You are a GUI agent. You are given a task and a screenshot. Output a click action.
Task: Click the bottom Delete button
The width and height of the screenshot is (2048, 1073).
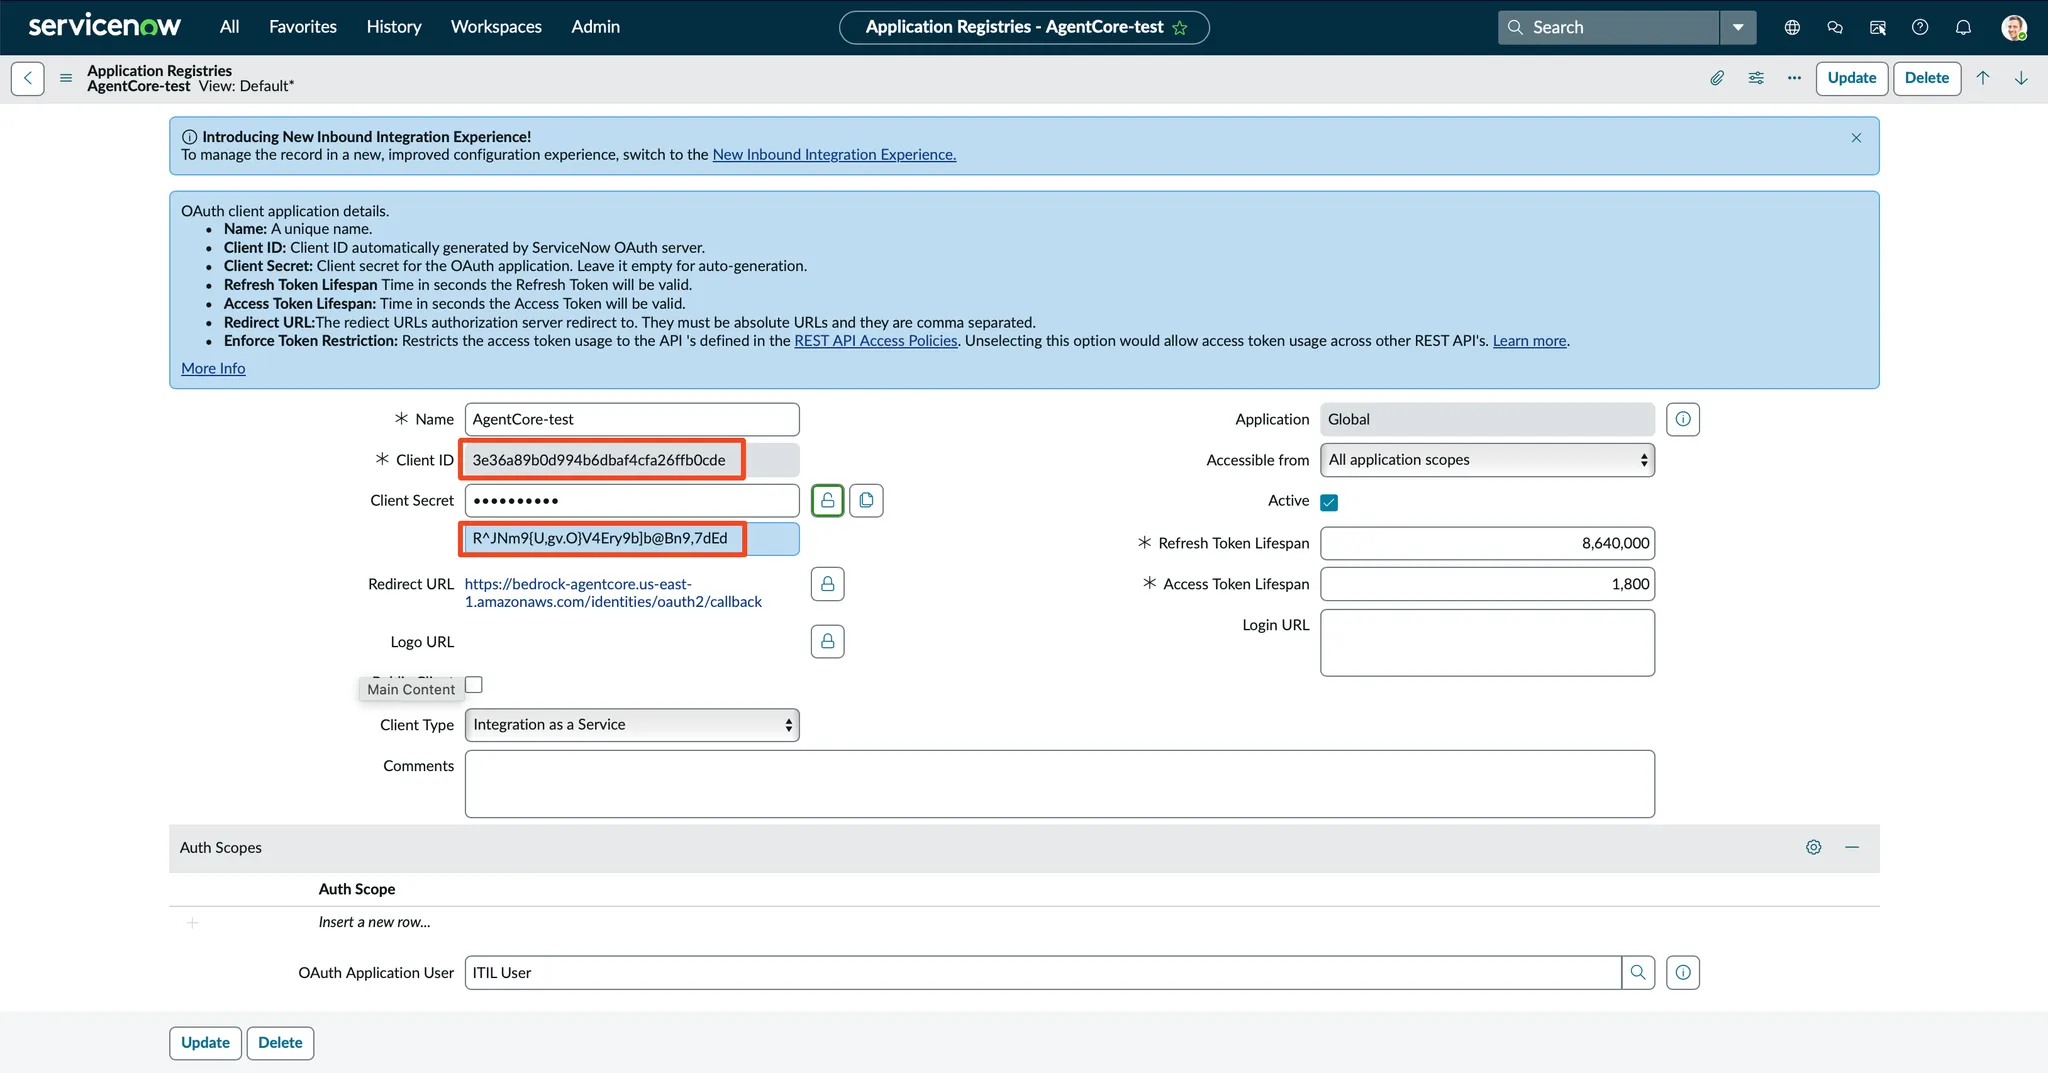[x=280, y=1043]
